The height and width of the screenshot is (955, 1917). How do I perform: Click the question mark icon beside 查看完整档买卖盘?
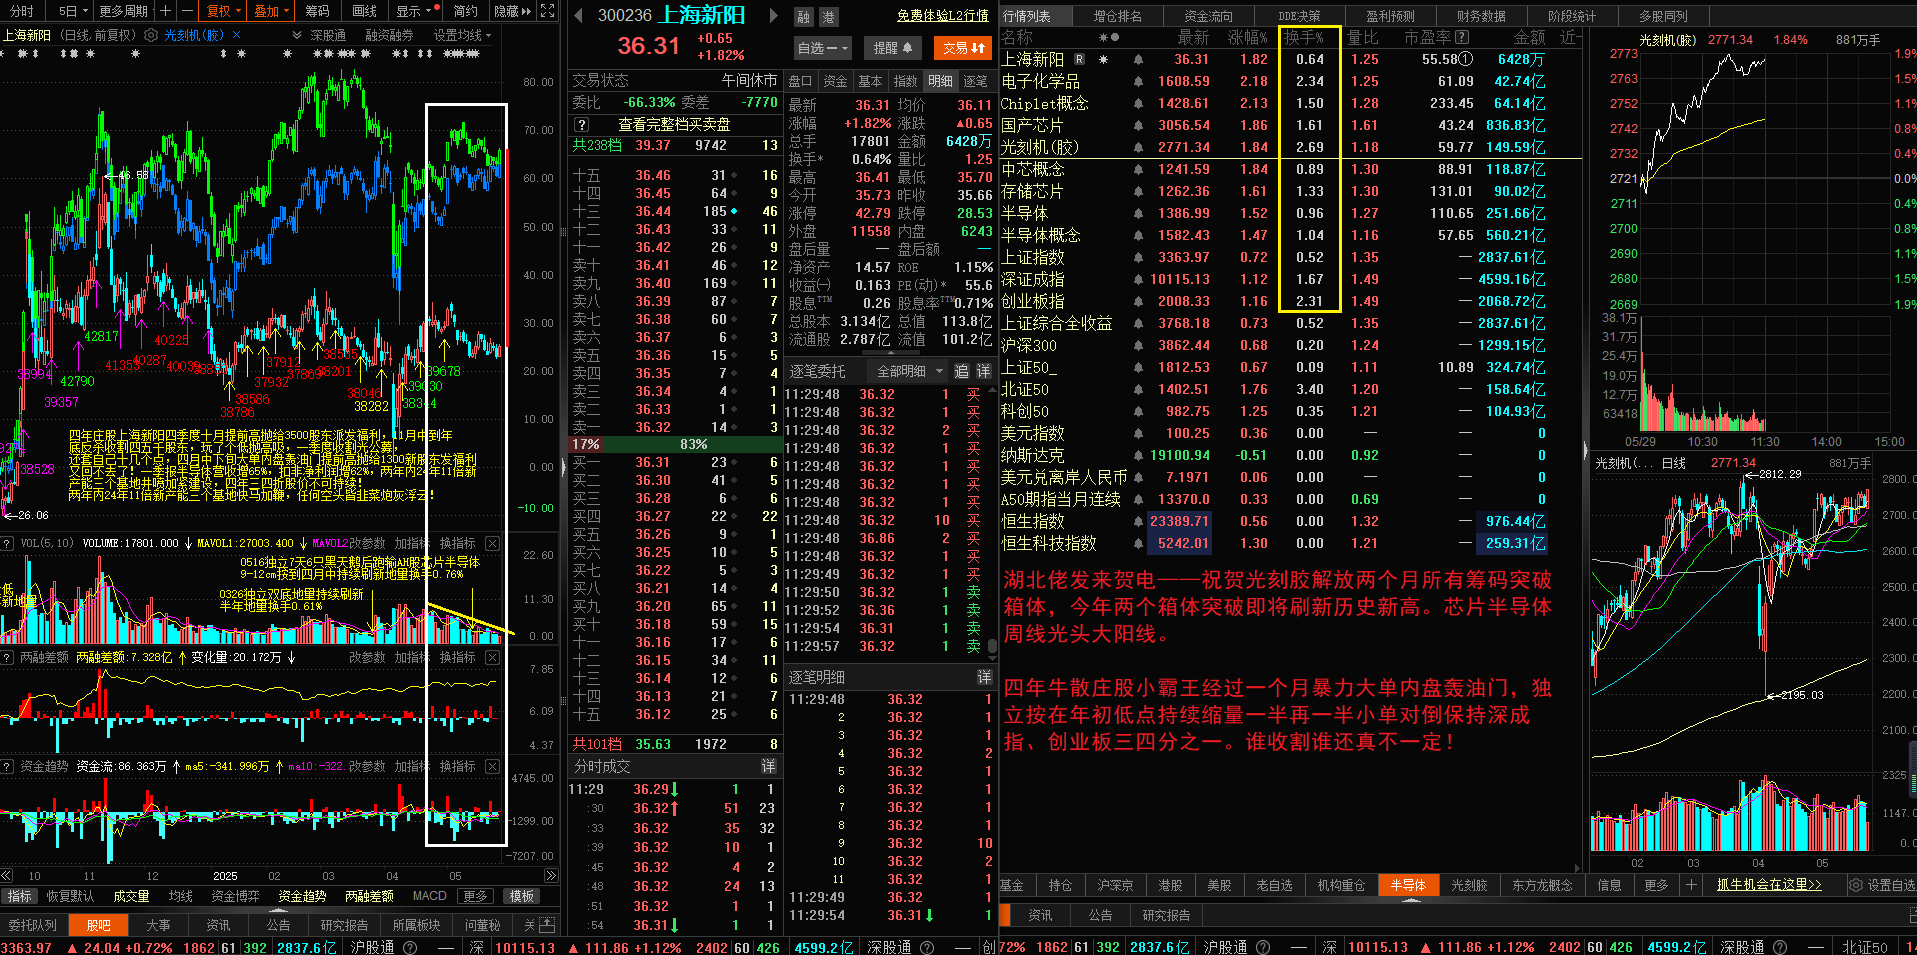tap(582, 125)
